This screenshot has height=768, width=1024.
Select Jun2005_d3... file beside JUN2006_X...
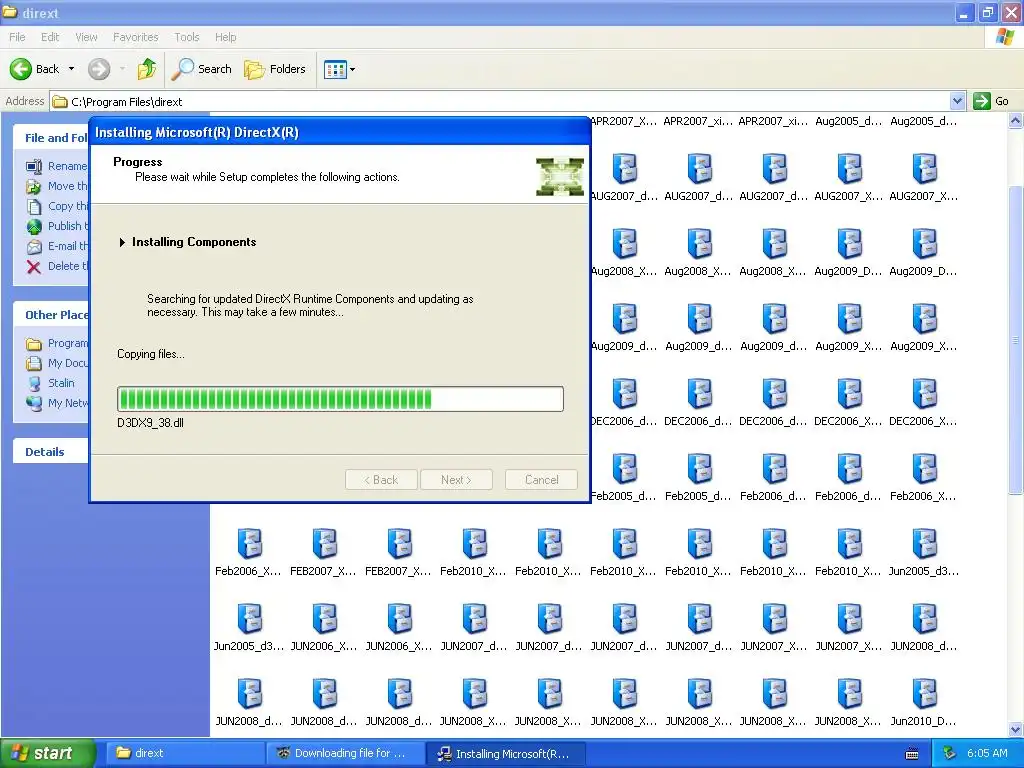coord(249,627)
